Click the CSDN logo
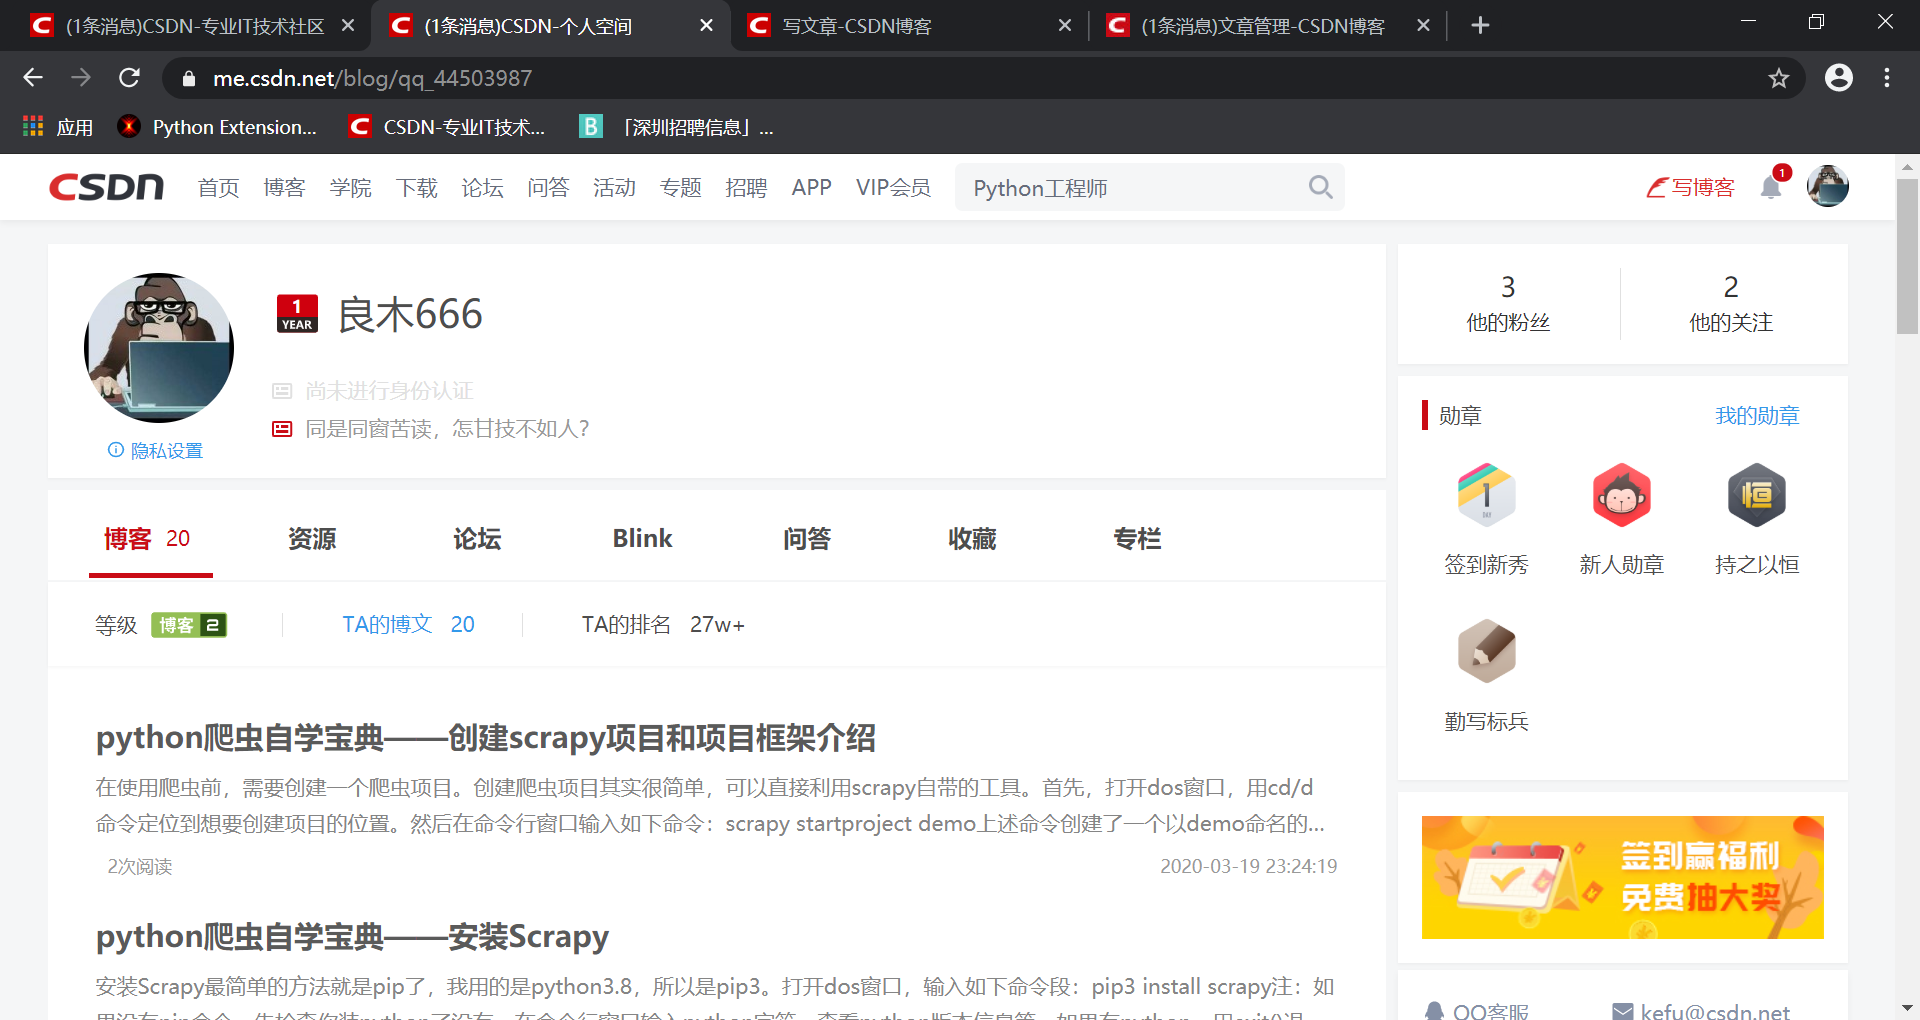Screen dimensions: 1920x1020 tap(106, 187)
